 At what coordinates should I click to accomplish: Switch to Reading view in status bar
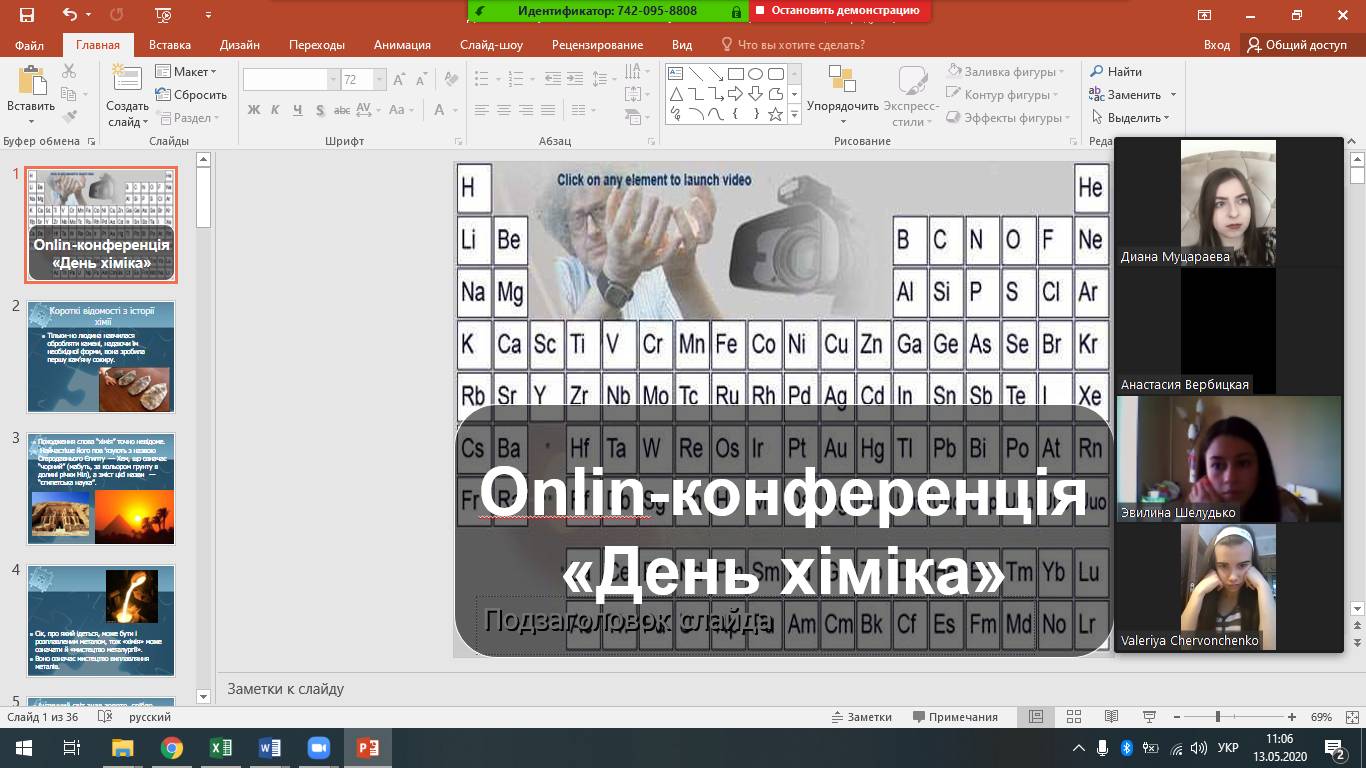coord(1111,717)
